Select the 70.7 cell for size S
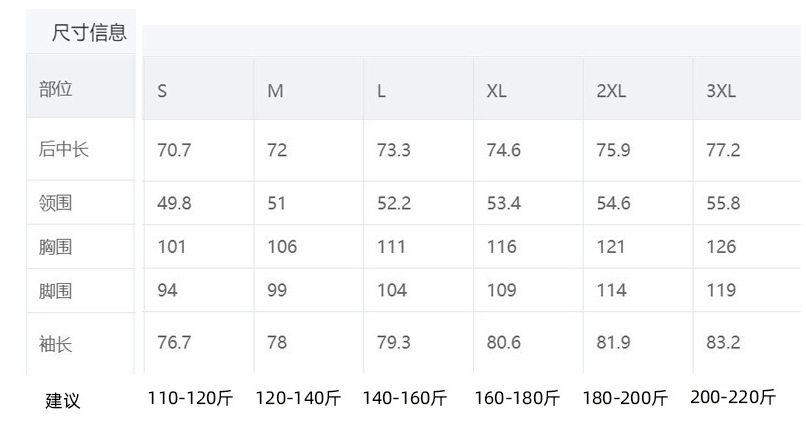The width and height of the screenshot is (806, 434). tap(174, 150)
